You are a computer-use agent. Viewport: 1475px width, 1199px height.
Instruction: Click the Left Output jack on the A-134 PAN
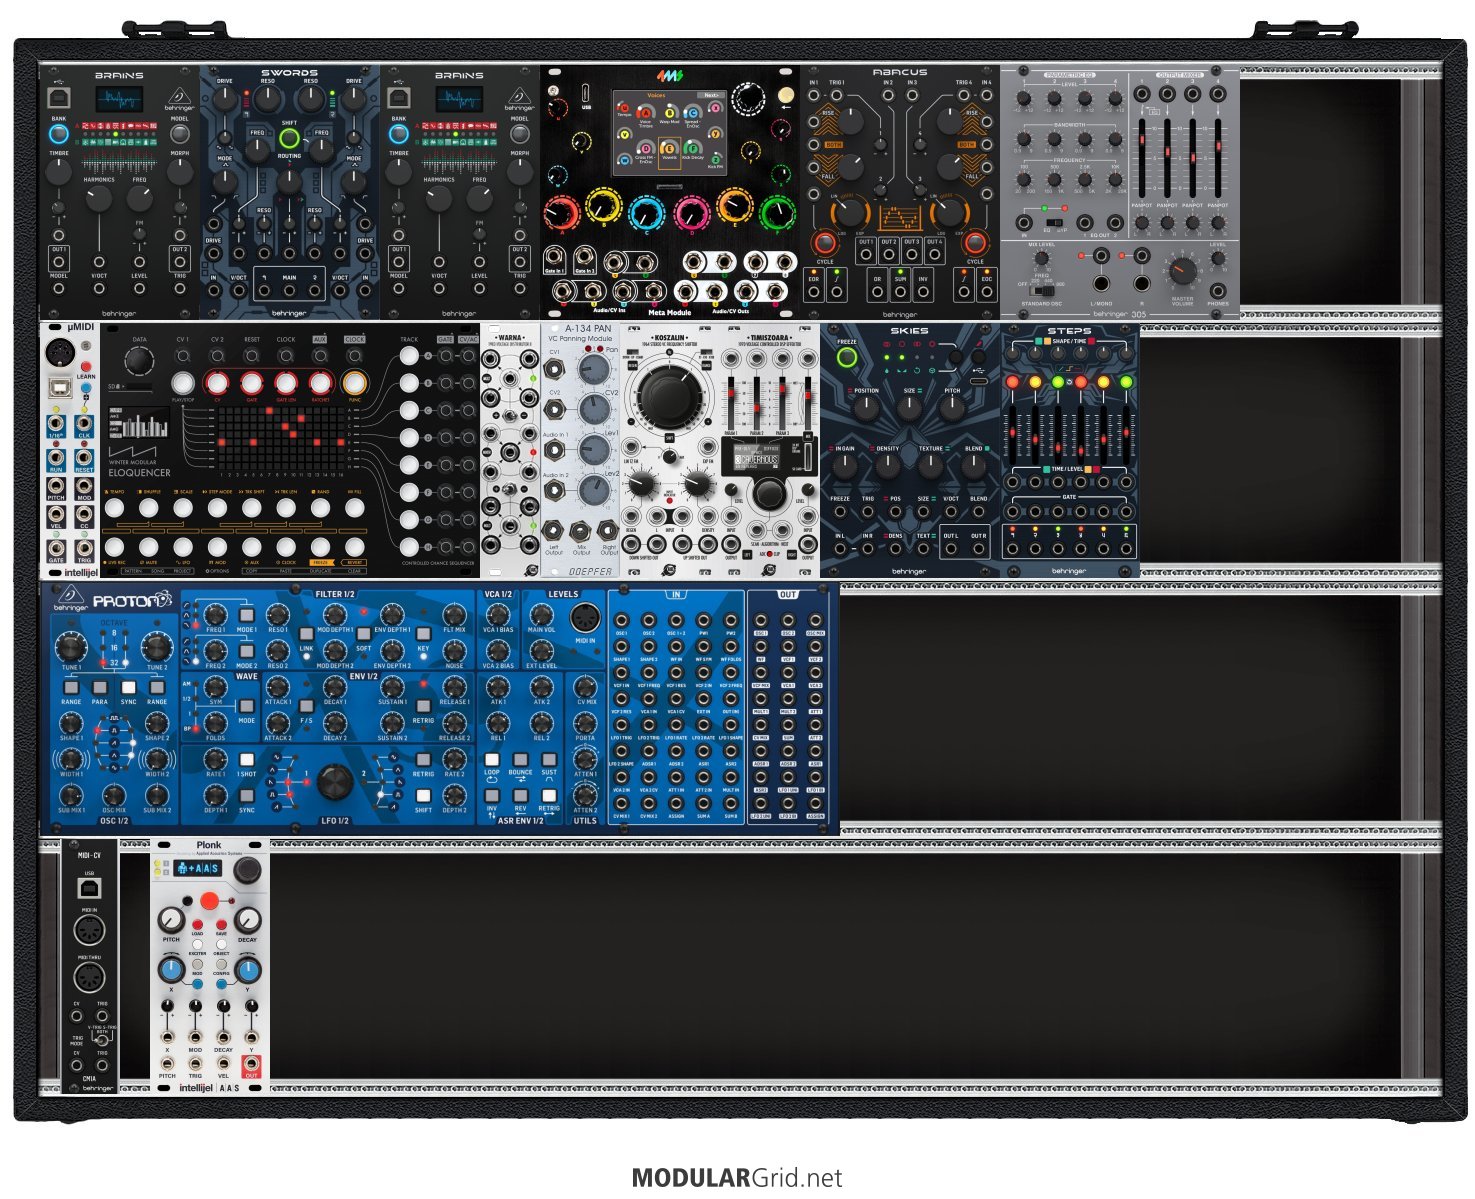554,531
